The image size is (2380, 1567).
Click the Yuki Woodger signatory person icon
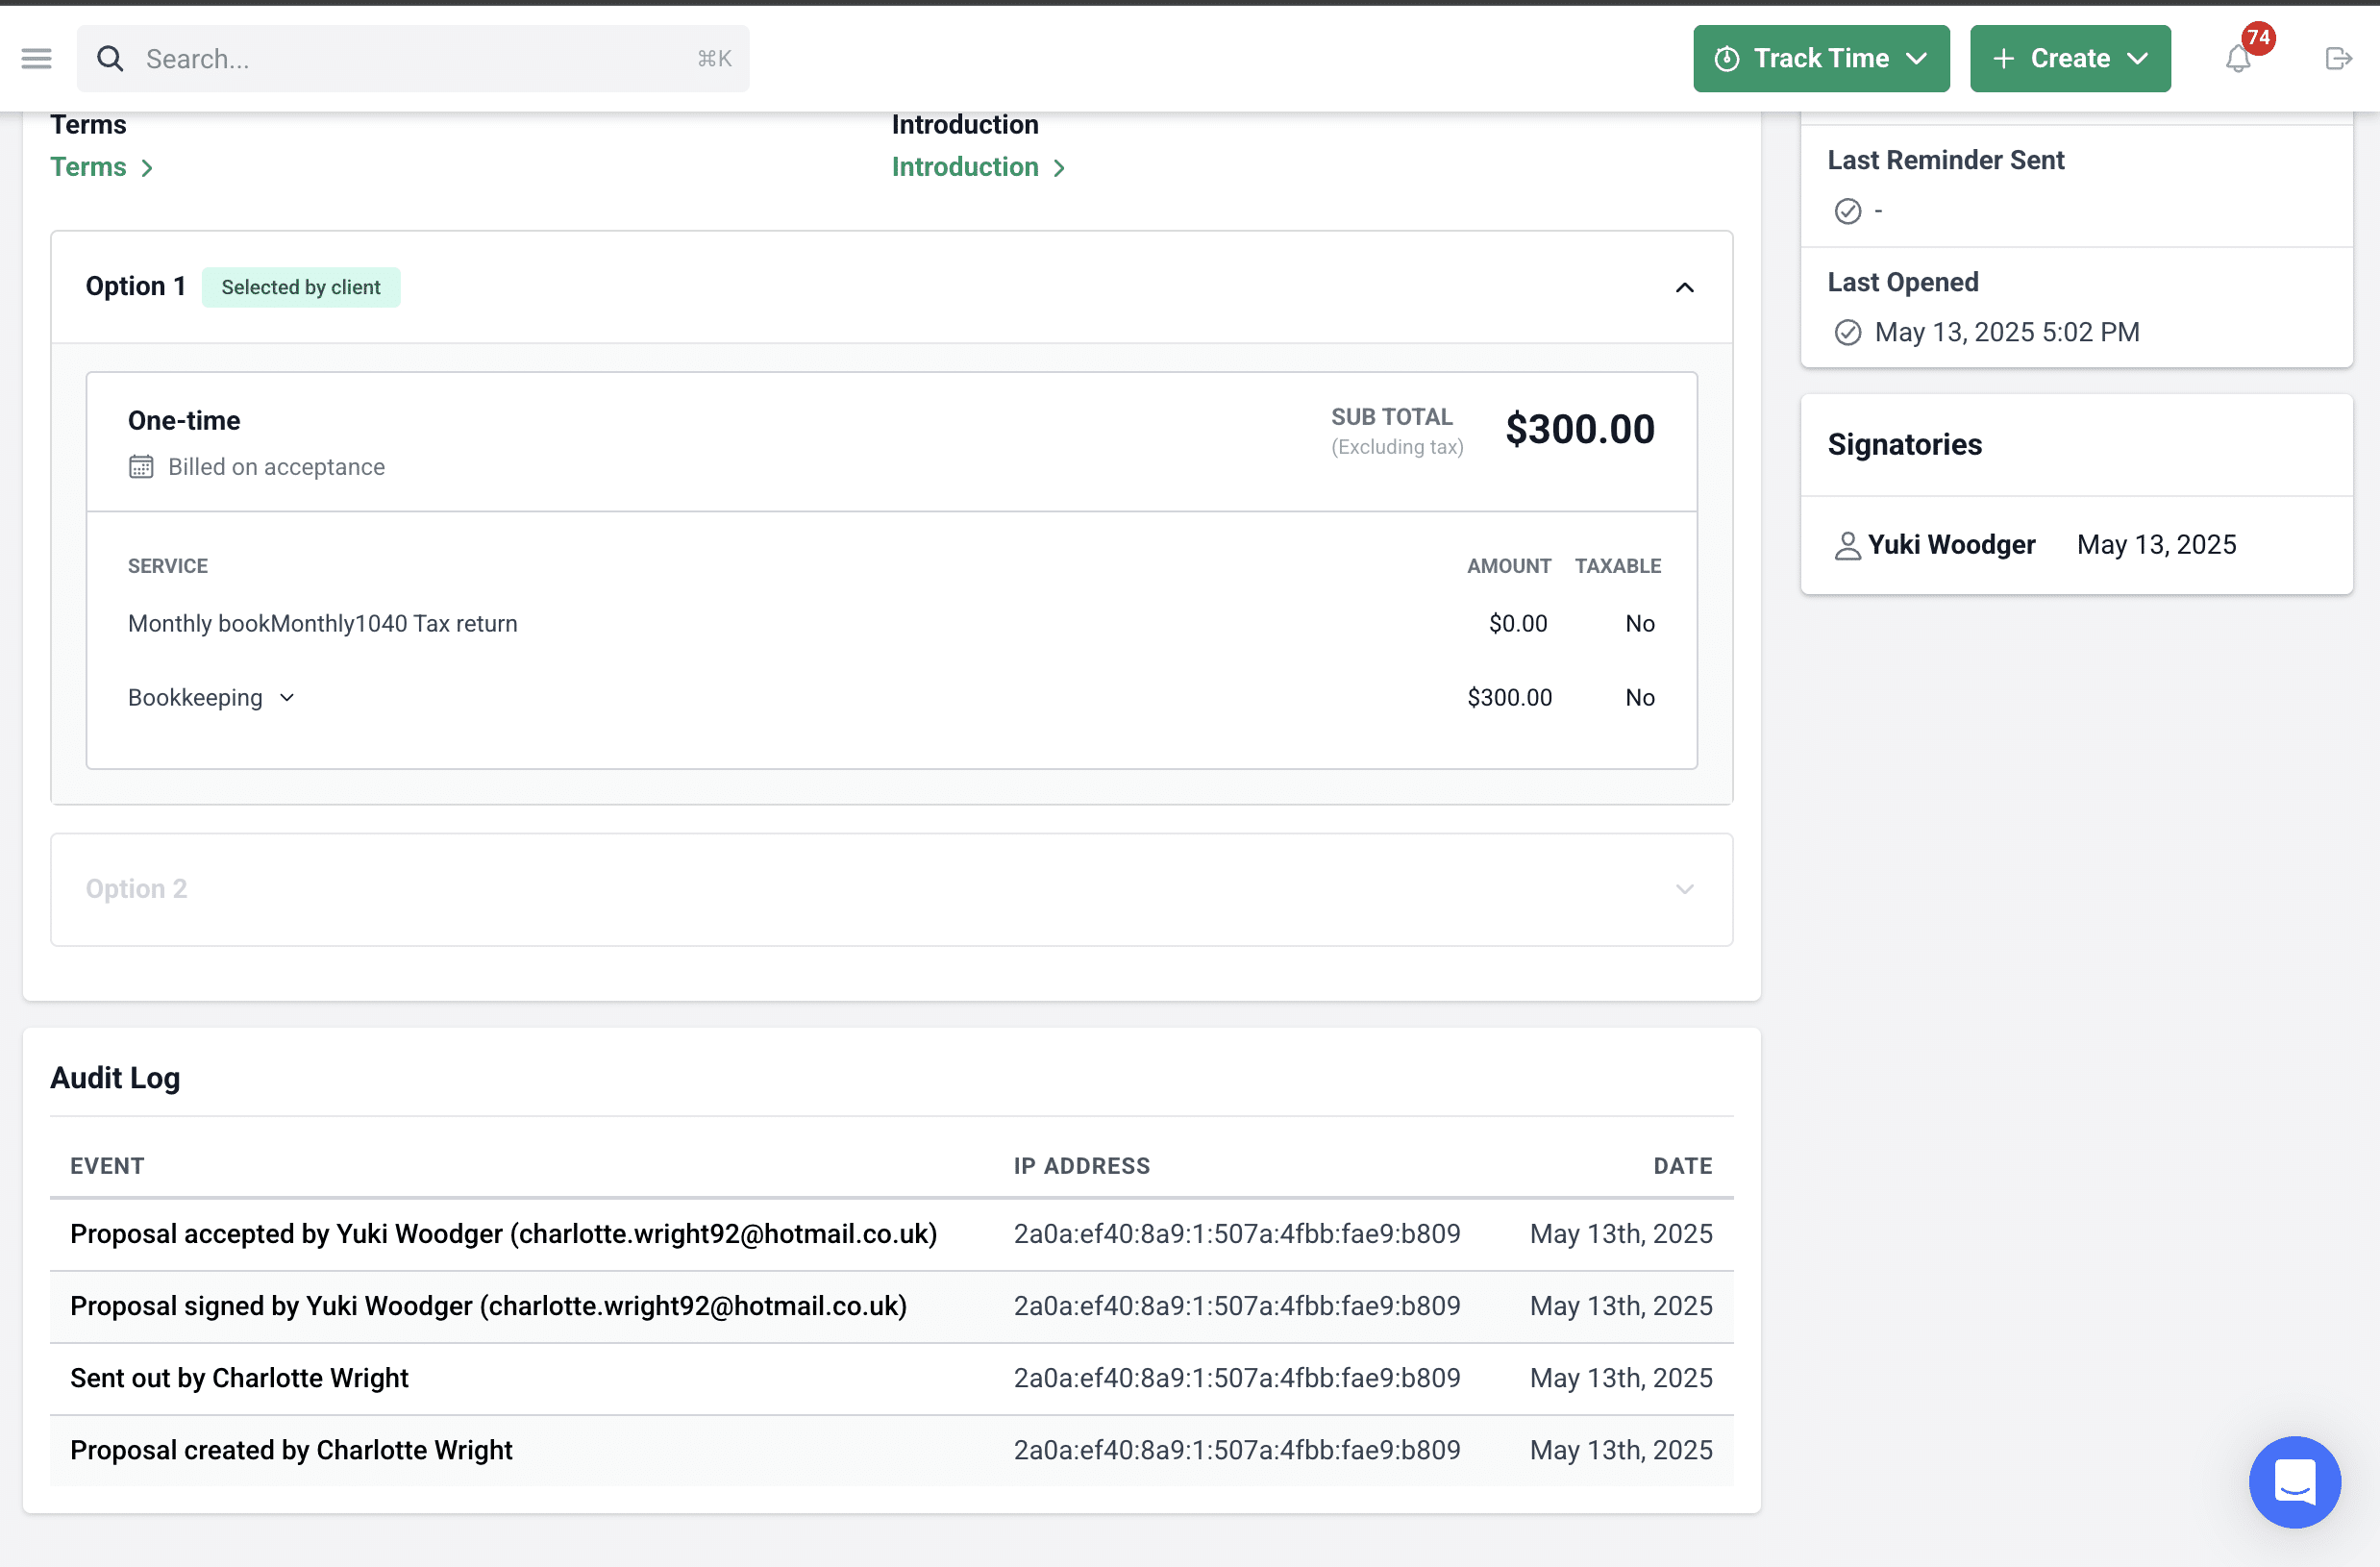pyautogui.click(x=1847, y=545)
